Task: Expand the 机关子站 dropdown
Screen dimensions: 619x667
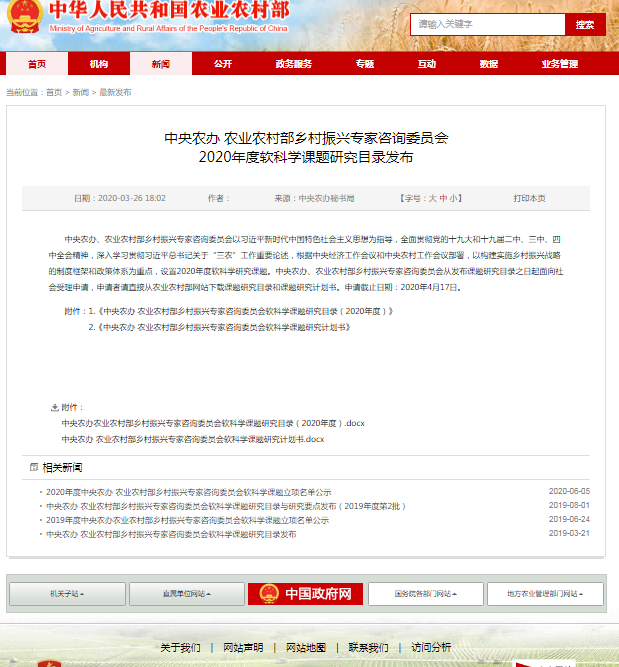Action: click(x=67, y=594)
